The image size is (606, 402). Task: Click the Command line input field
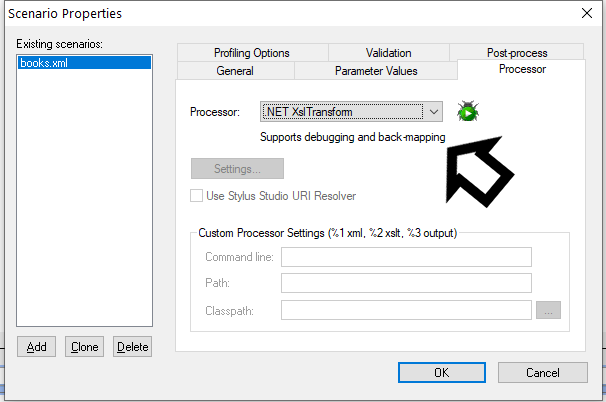click(406, 258)
